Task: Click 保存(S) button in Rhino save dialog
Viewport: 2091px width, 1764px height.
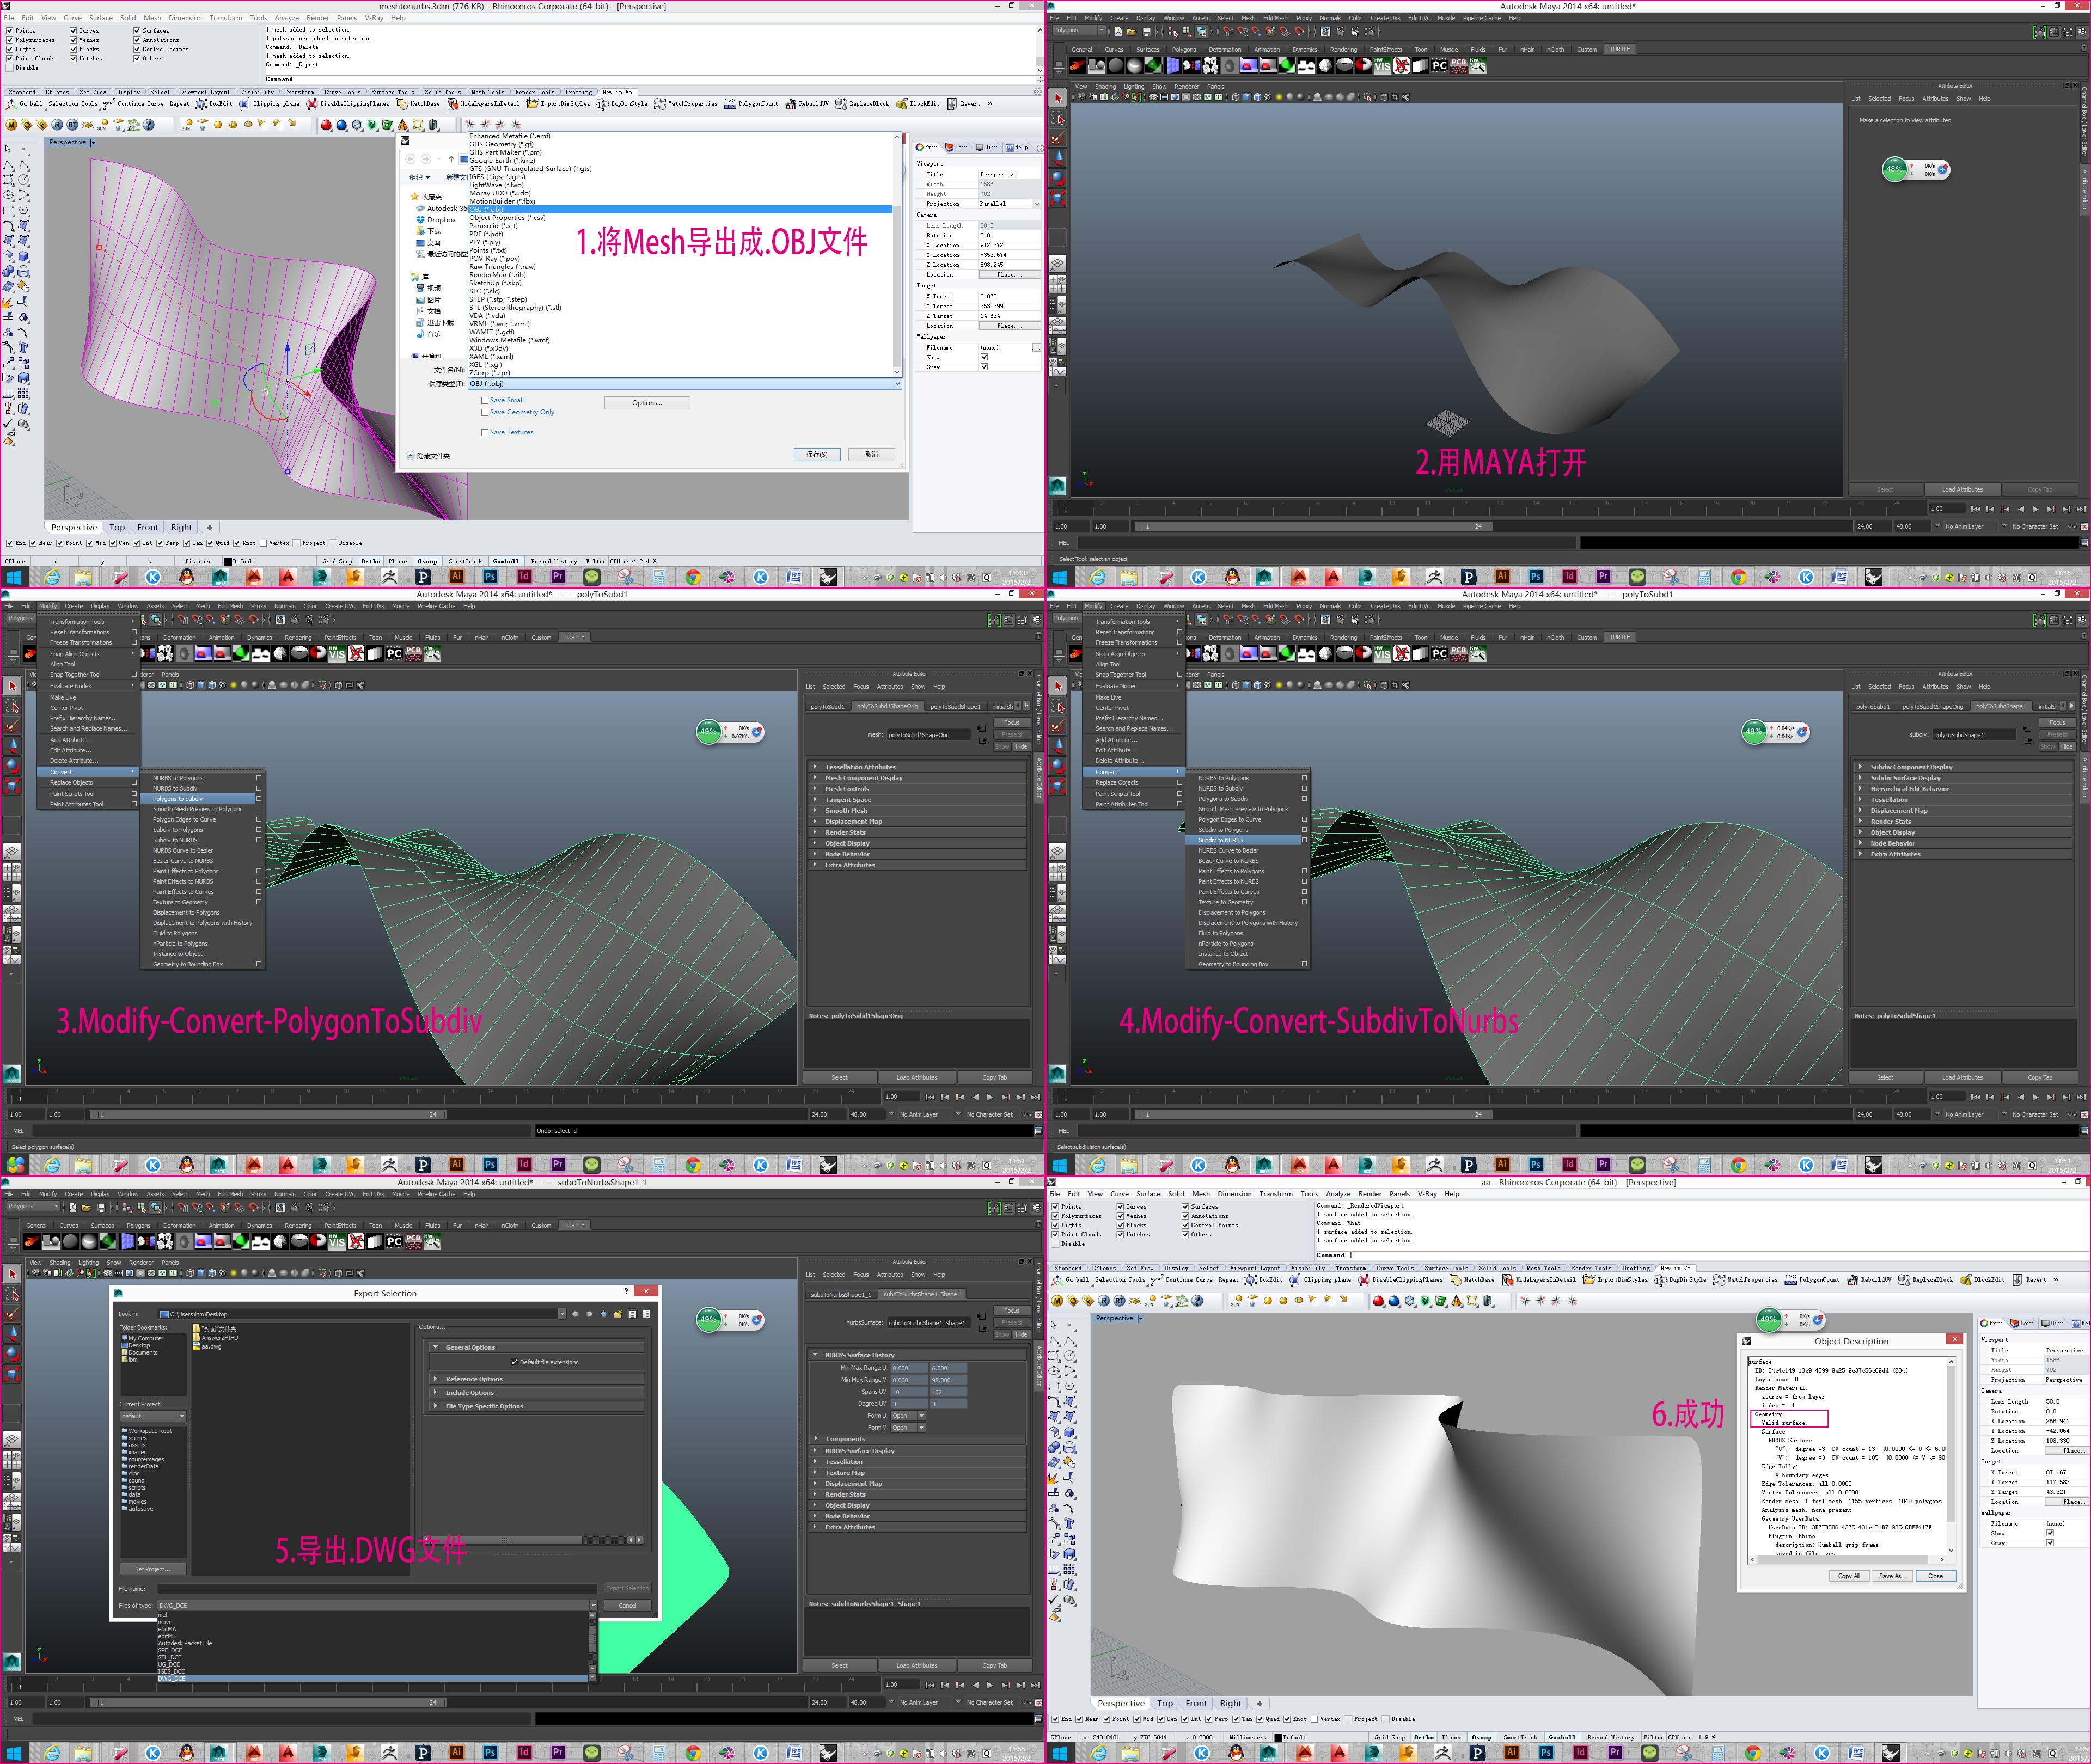Action: pyautogui.click(x=817, y=454)
